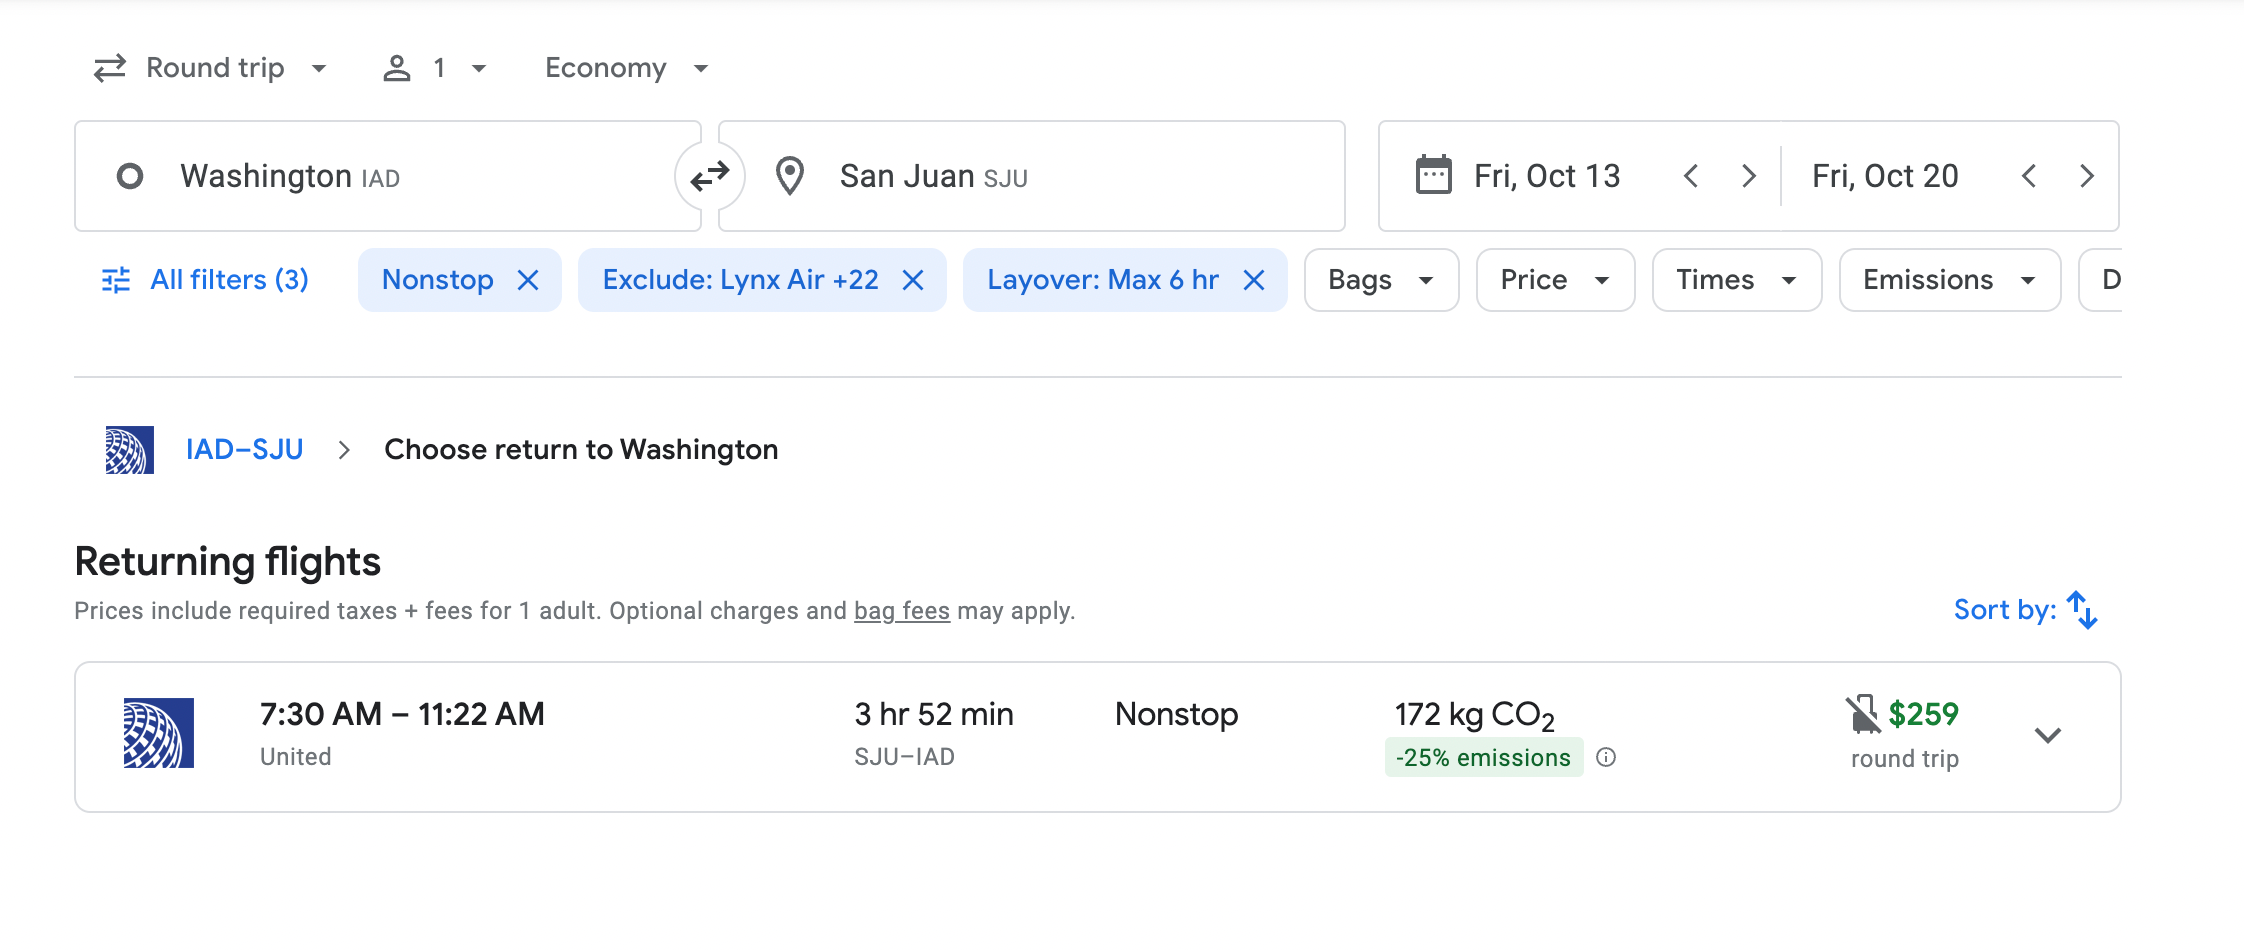Go back to IAD–SJU departing flight
This screenshot has width=2244, height=950.
pos(244,450)
